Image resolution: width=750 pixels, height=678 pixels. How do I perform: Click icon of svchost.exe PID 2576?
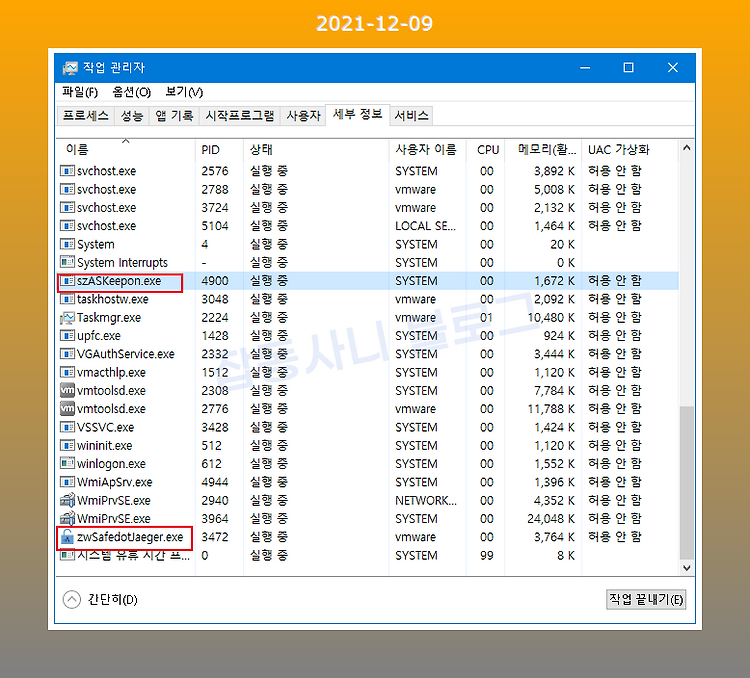pos(67,171)
